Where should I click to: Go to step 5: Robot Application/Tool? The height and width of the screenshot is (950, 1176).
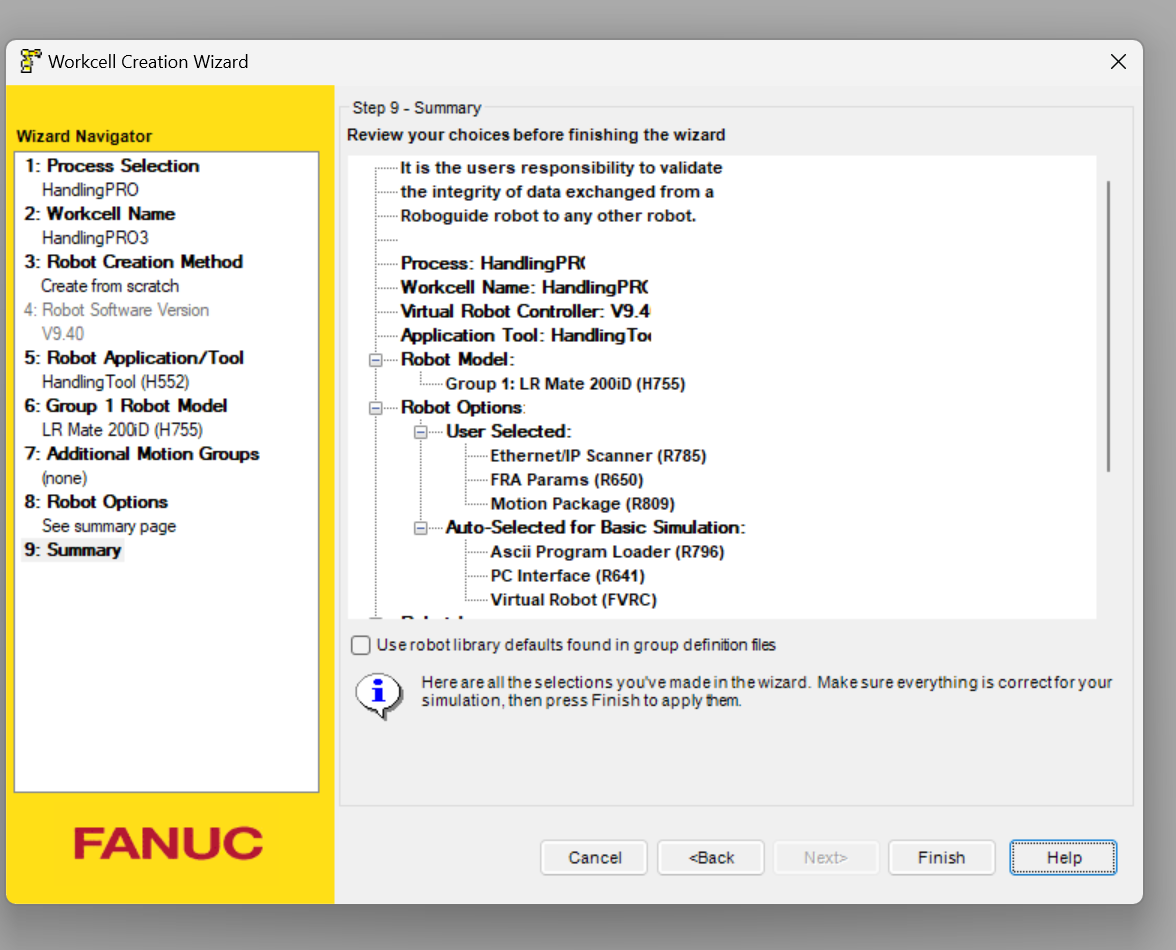pyautogui.click(x=134, y=358)
